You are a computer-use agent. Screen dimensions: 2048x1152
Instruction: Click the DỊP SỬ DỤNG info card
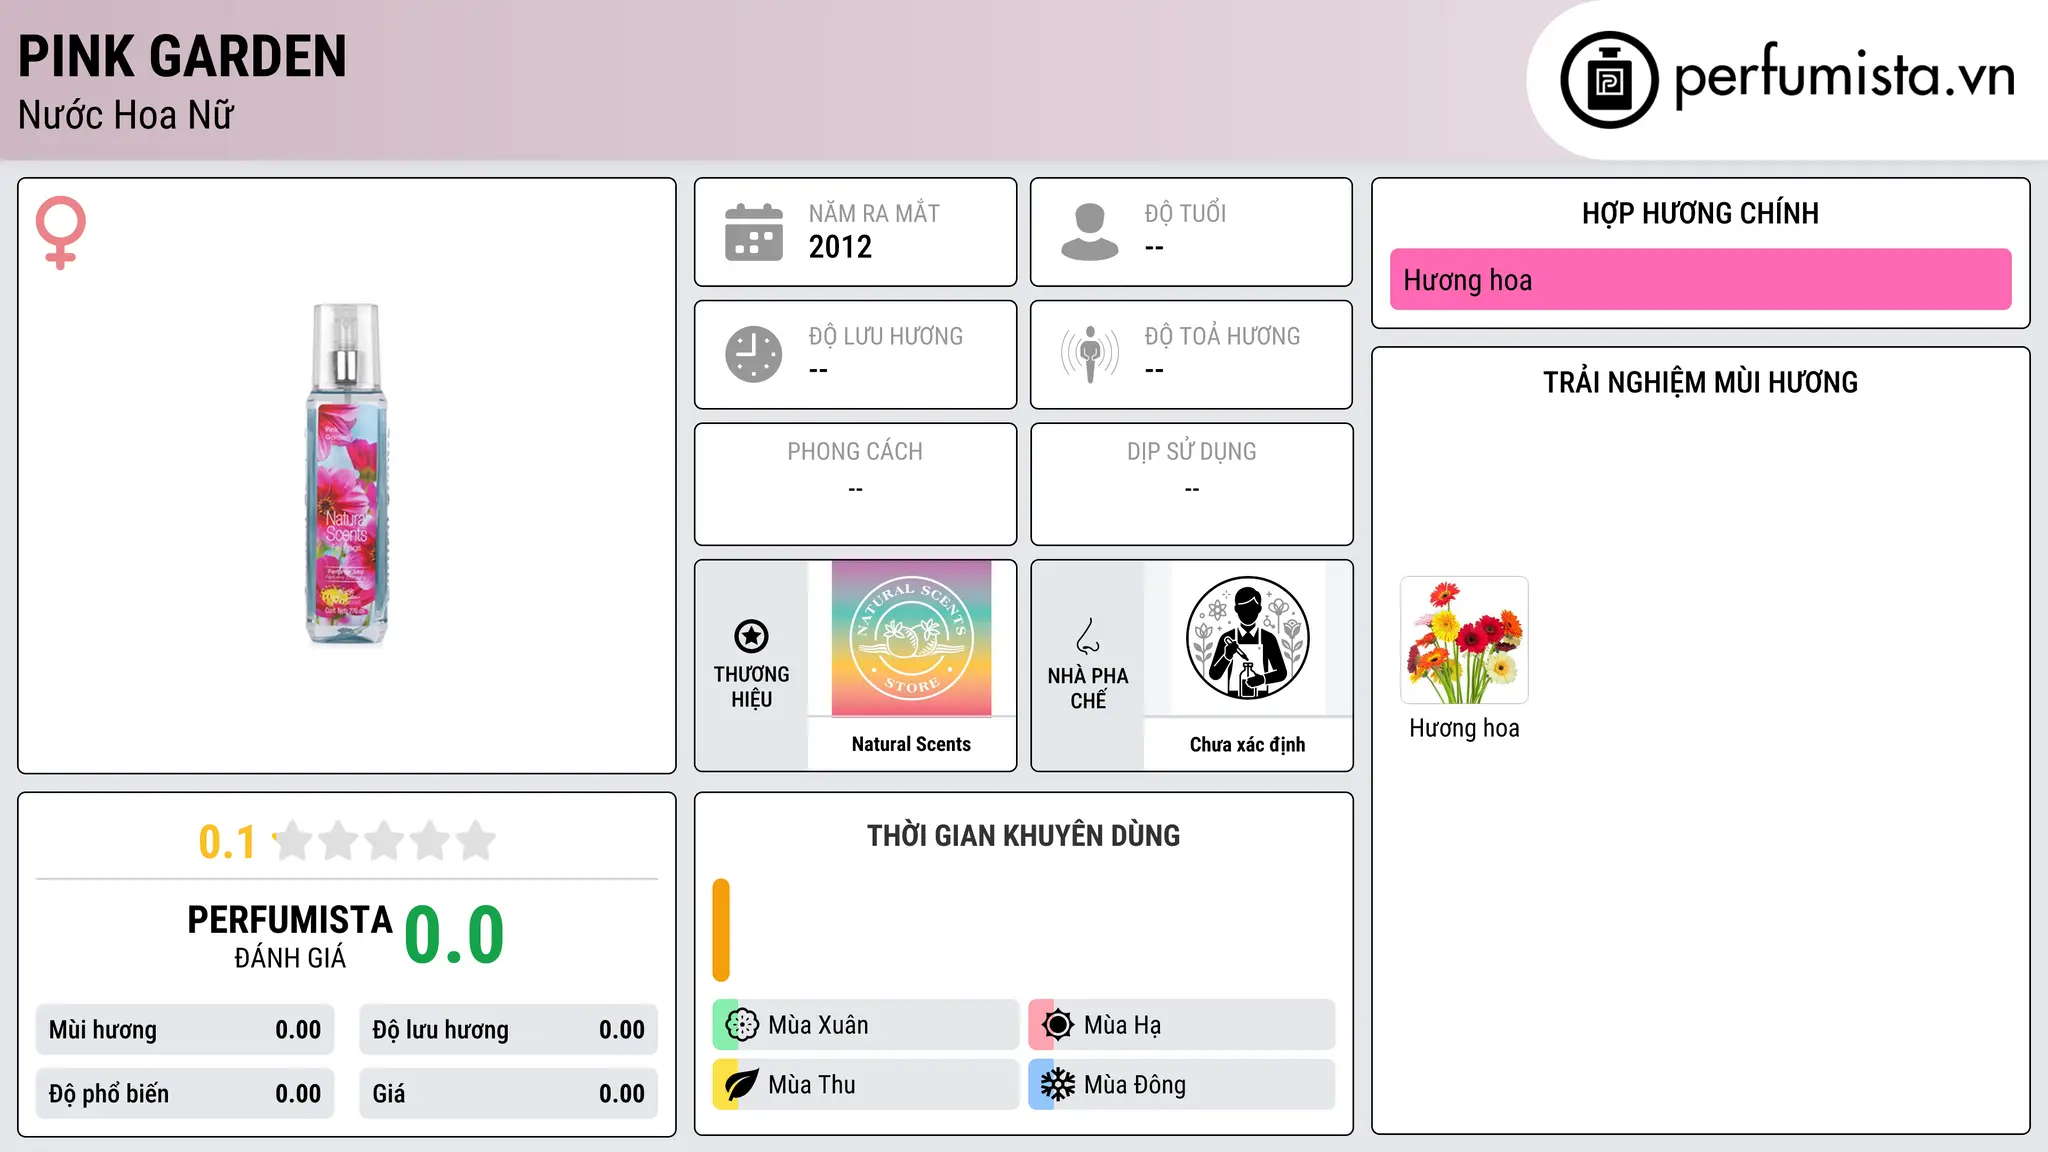coord(1191,484)
